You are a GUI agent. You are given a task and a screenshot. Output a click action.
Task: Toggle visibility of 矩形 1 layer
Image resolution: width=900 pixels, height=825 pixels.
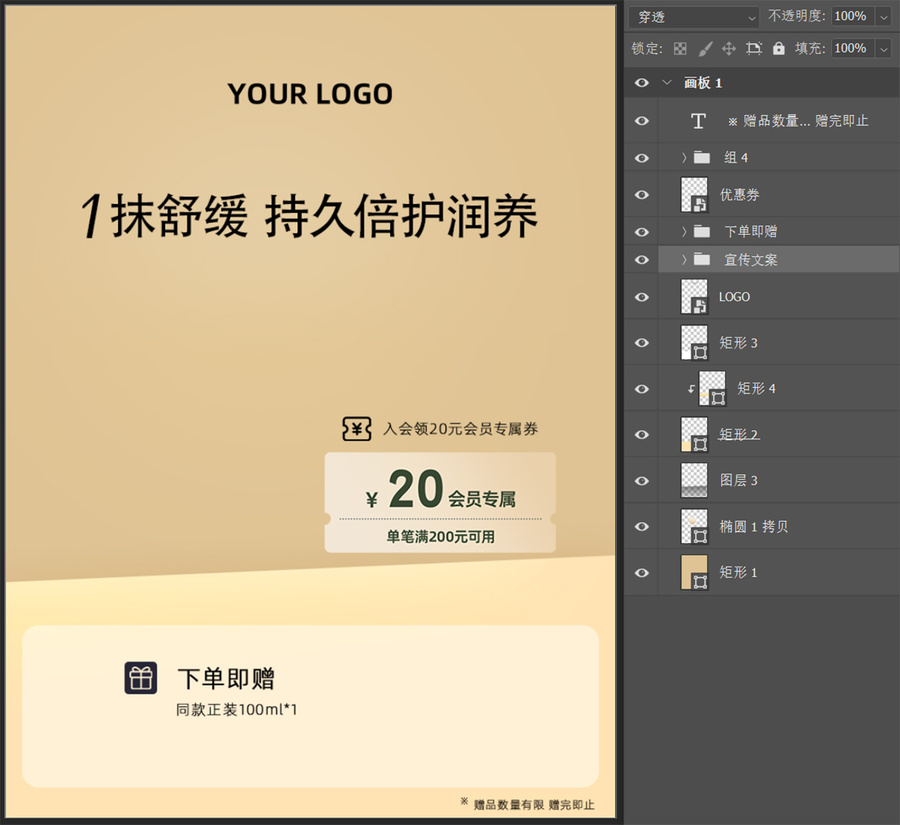click(642, 572)
